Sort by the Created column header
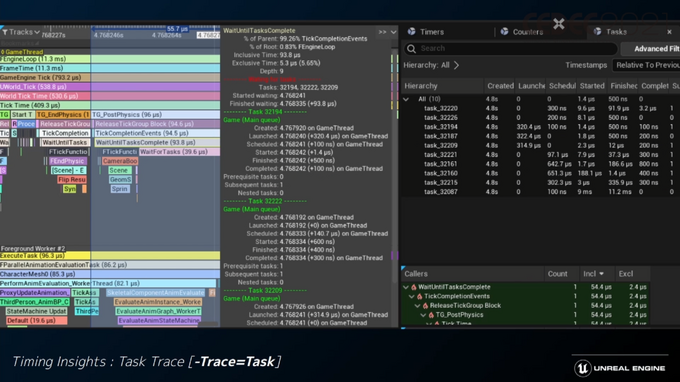 (x=500, y=86)
